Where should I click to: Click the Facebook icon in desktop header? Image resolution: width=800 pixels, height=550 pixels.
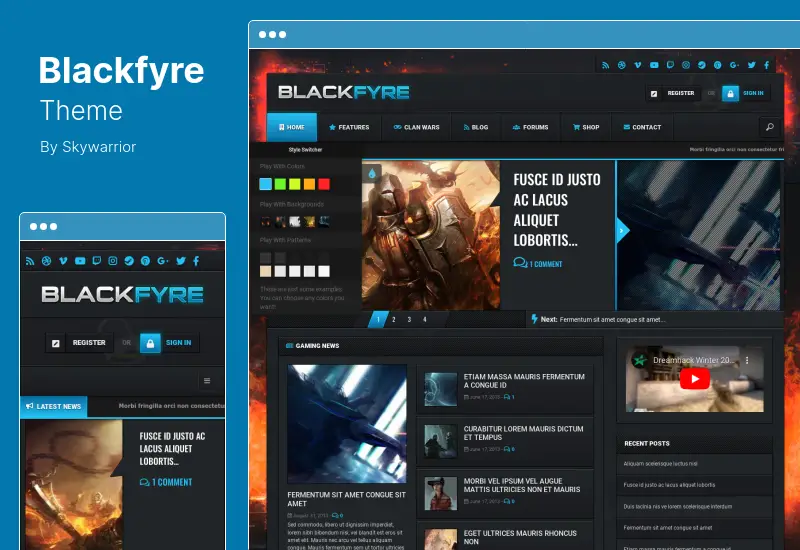tap(768, 65)
